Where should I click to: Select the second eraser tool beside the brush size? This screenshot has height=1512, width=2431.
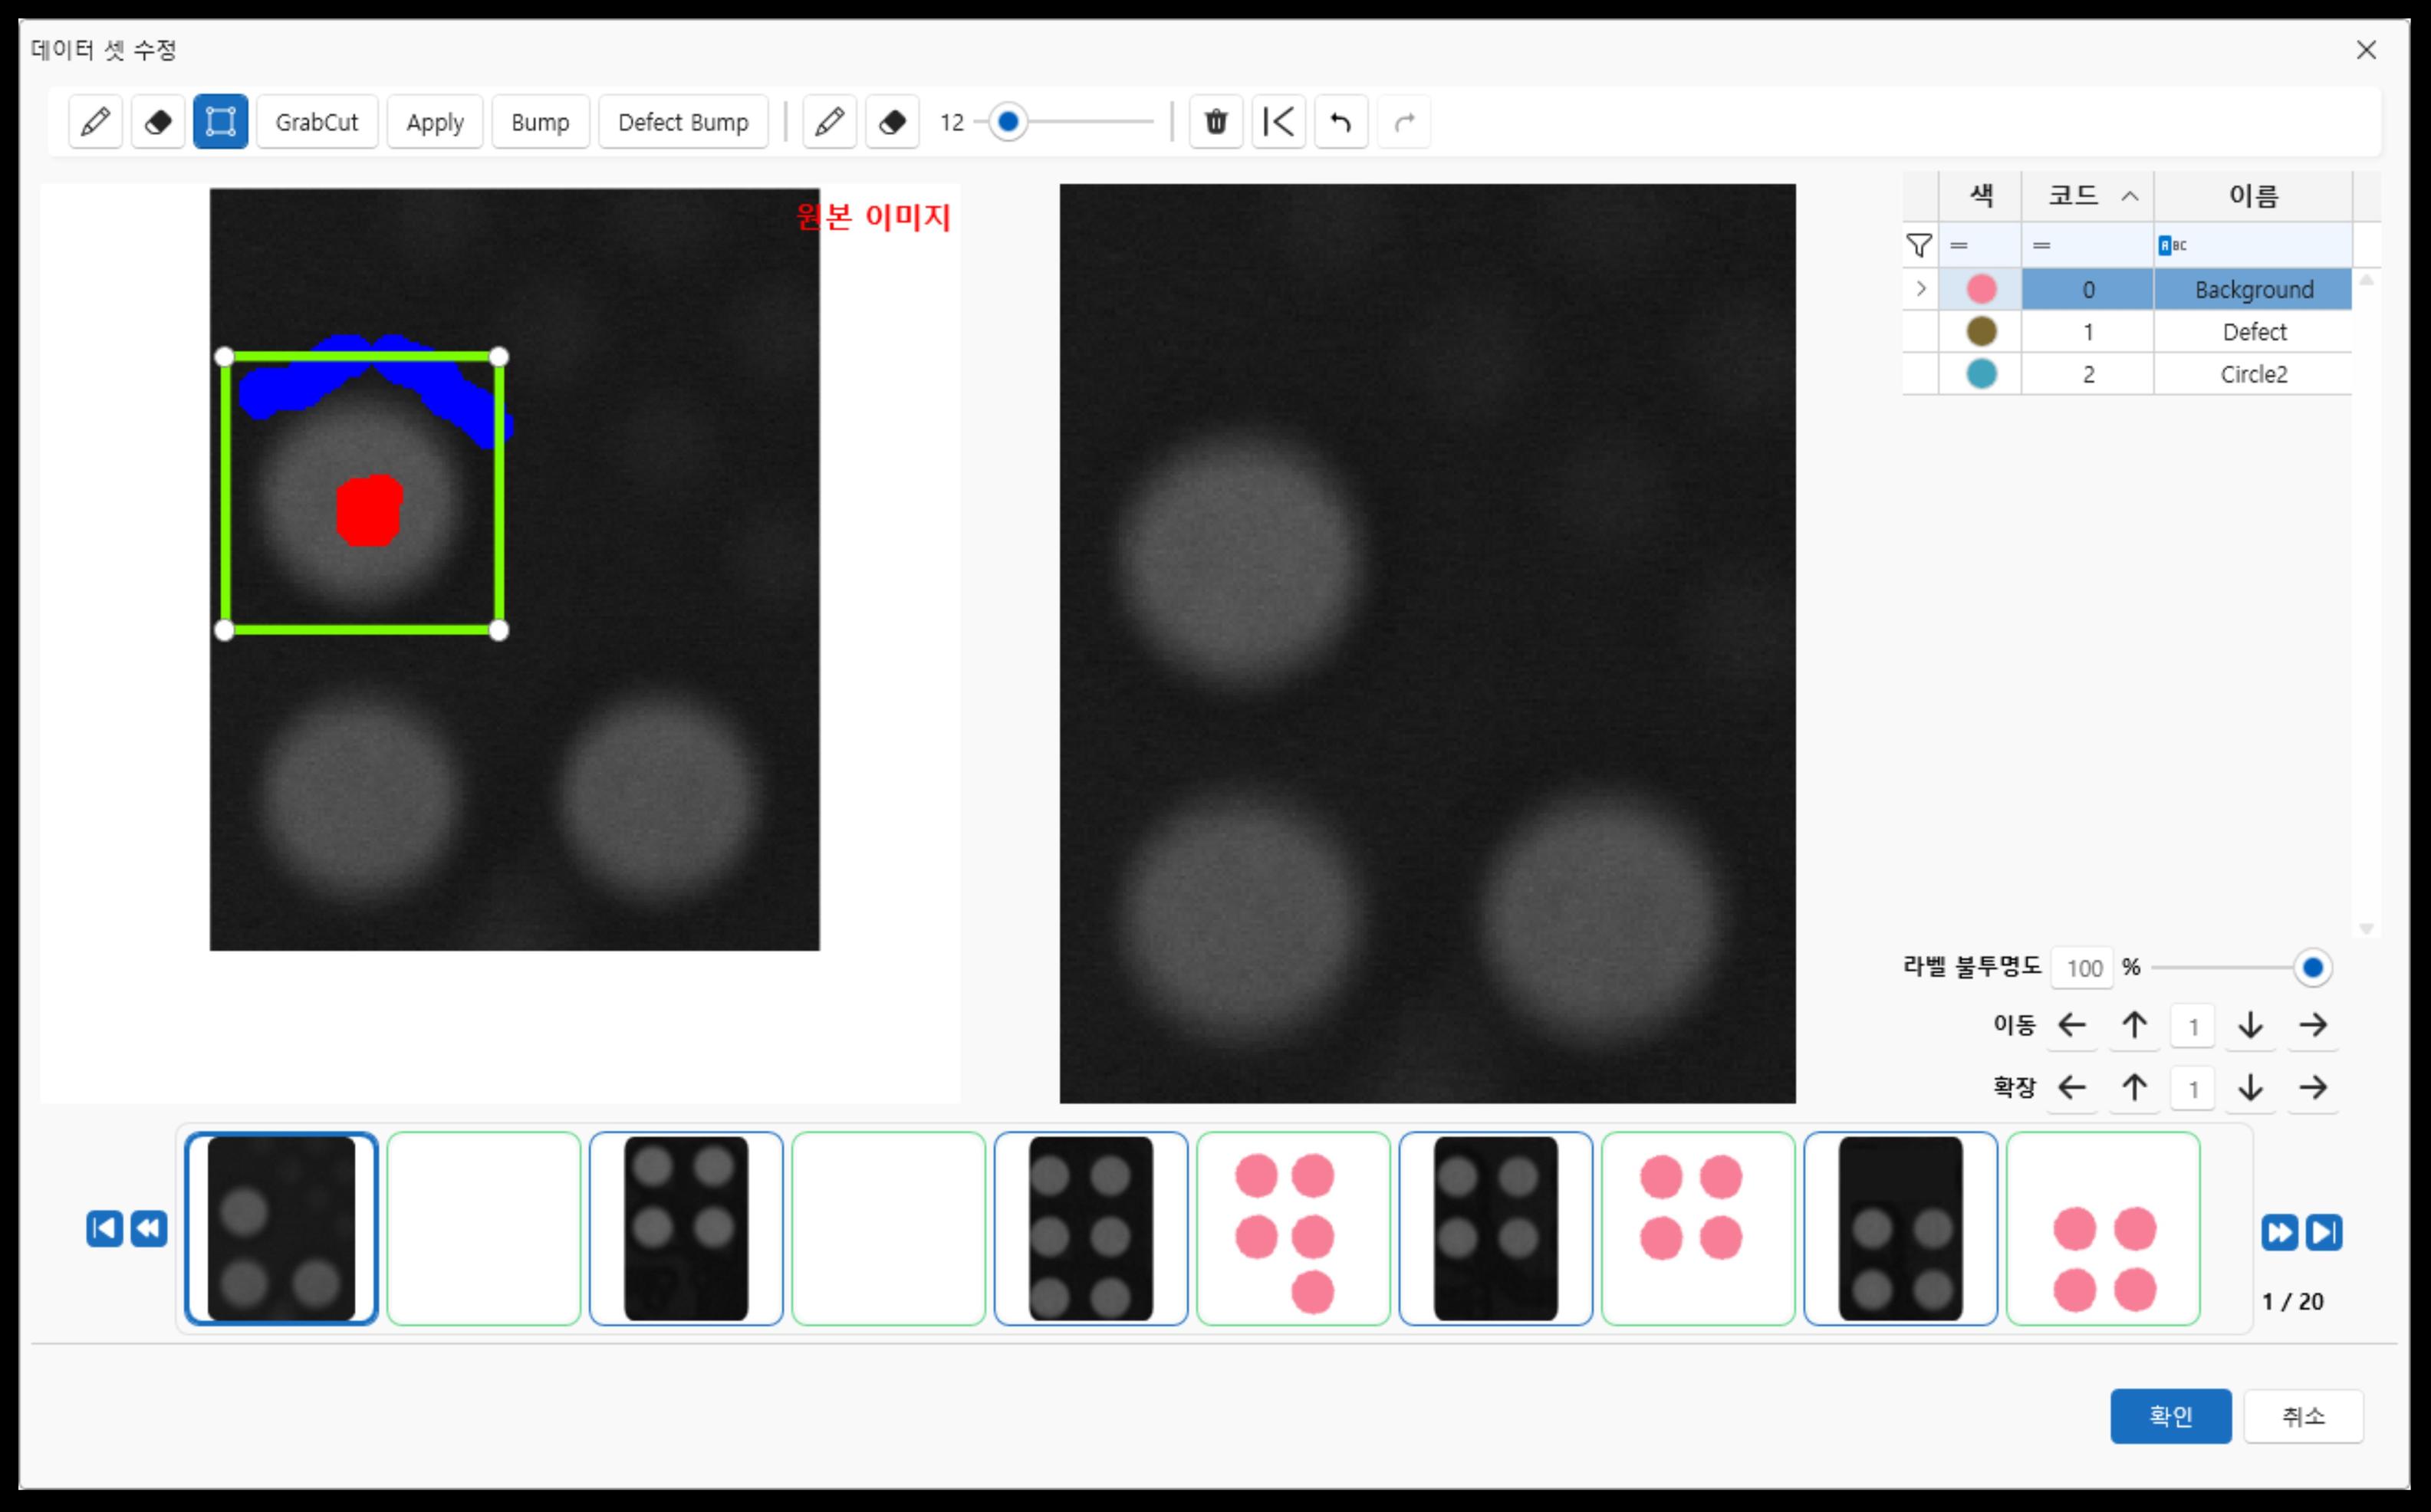pyautogui.click(x=892, y=122)
